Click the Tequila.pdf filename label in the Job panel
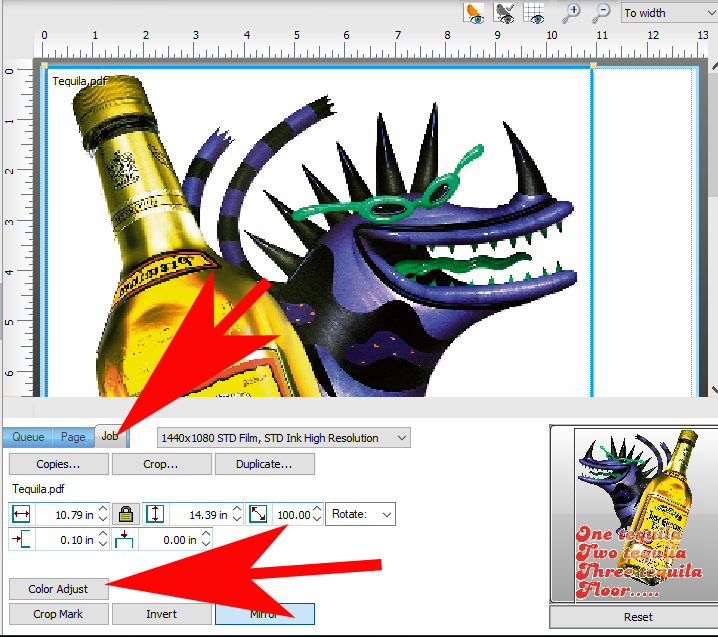Image resolution: width=718 pixels, height=637 pixels. point(38,489)
